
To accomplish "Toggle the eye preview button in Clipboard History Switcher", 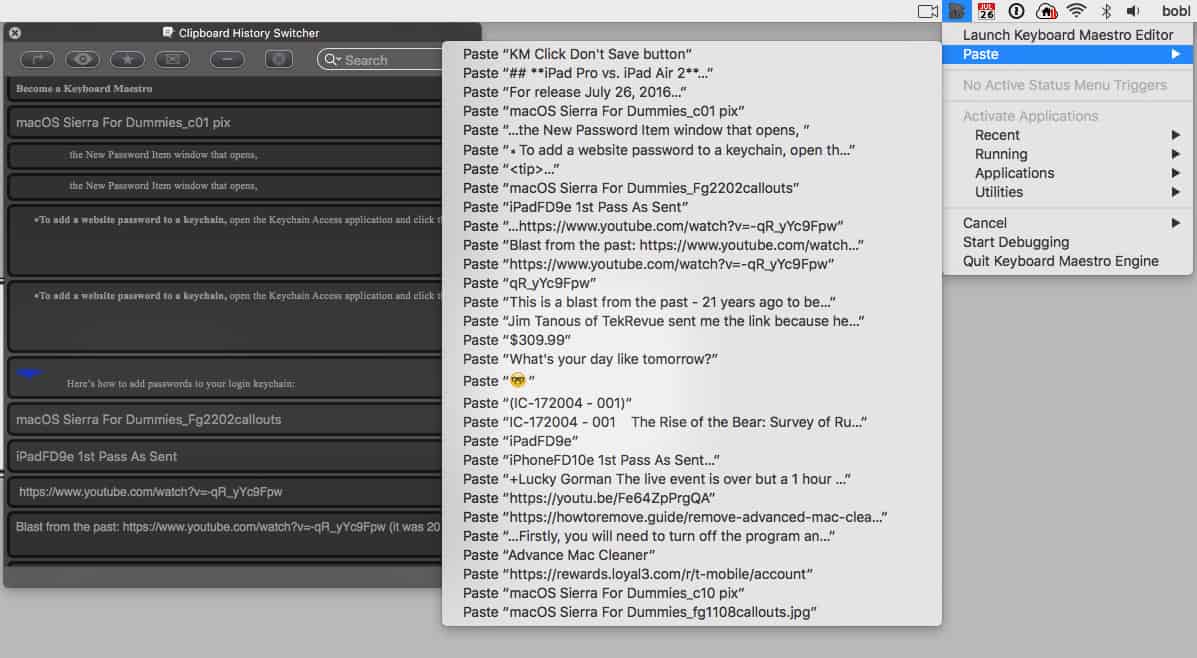I will 82,60.
